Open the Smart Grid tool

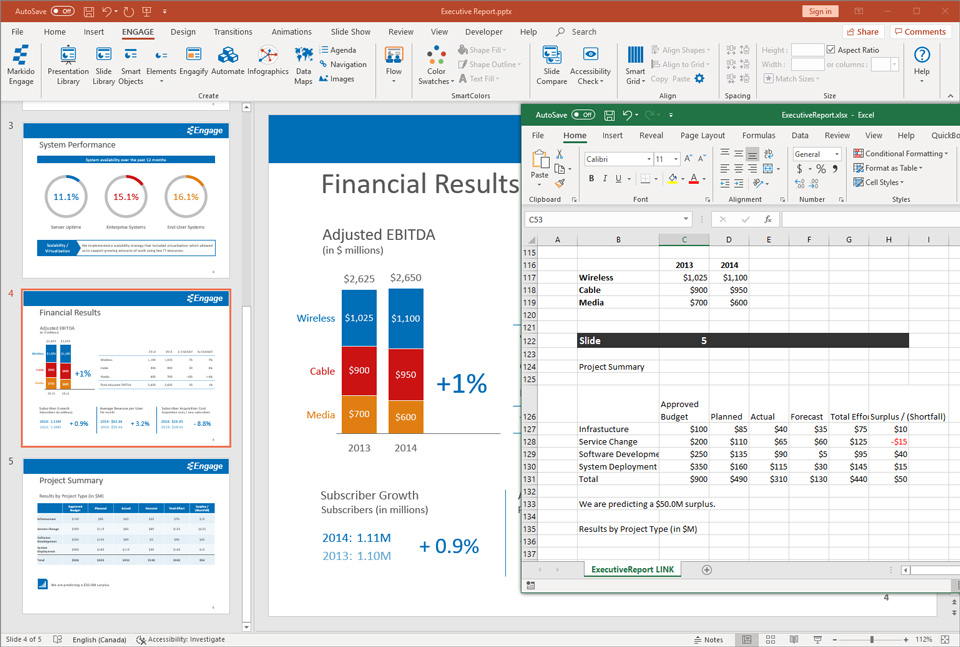click(636, 65)
